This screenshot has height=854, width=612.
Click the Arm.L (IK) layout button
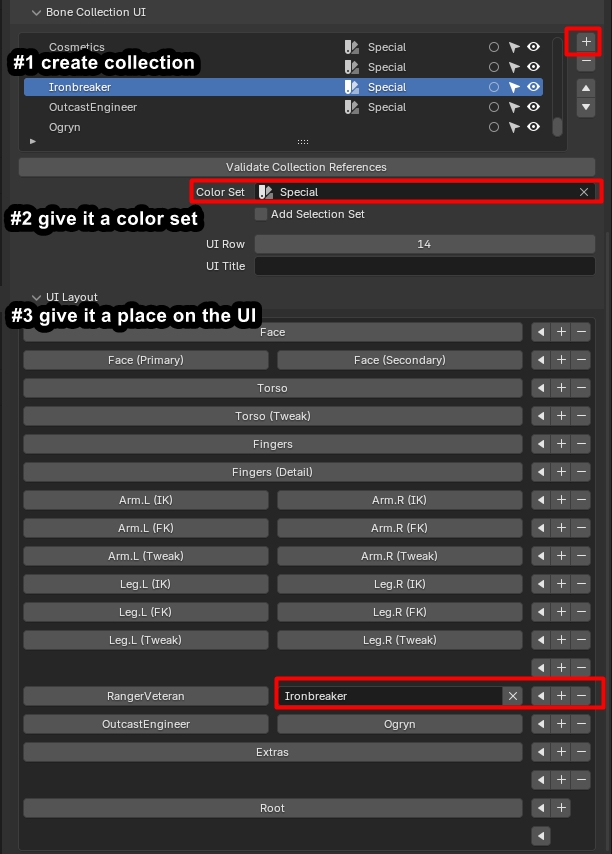click(x=146, y=500)
